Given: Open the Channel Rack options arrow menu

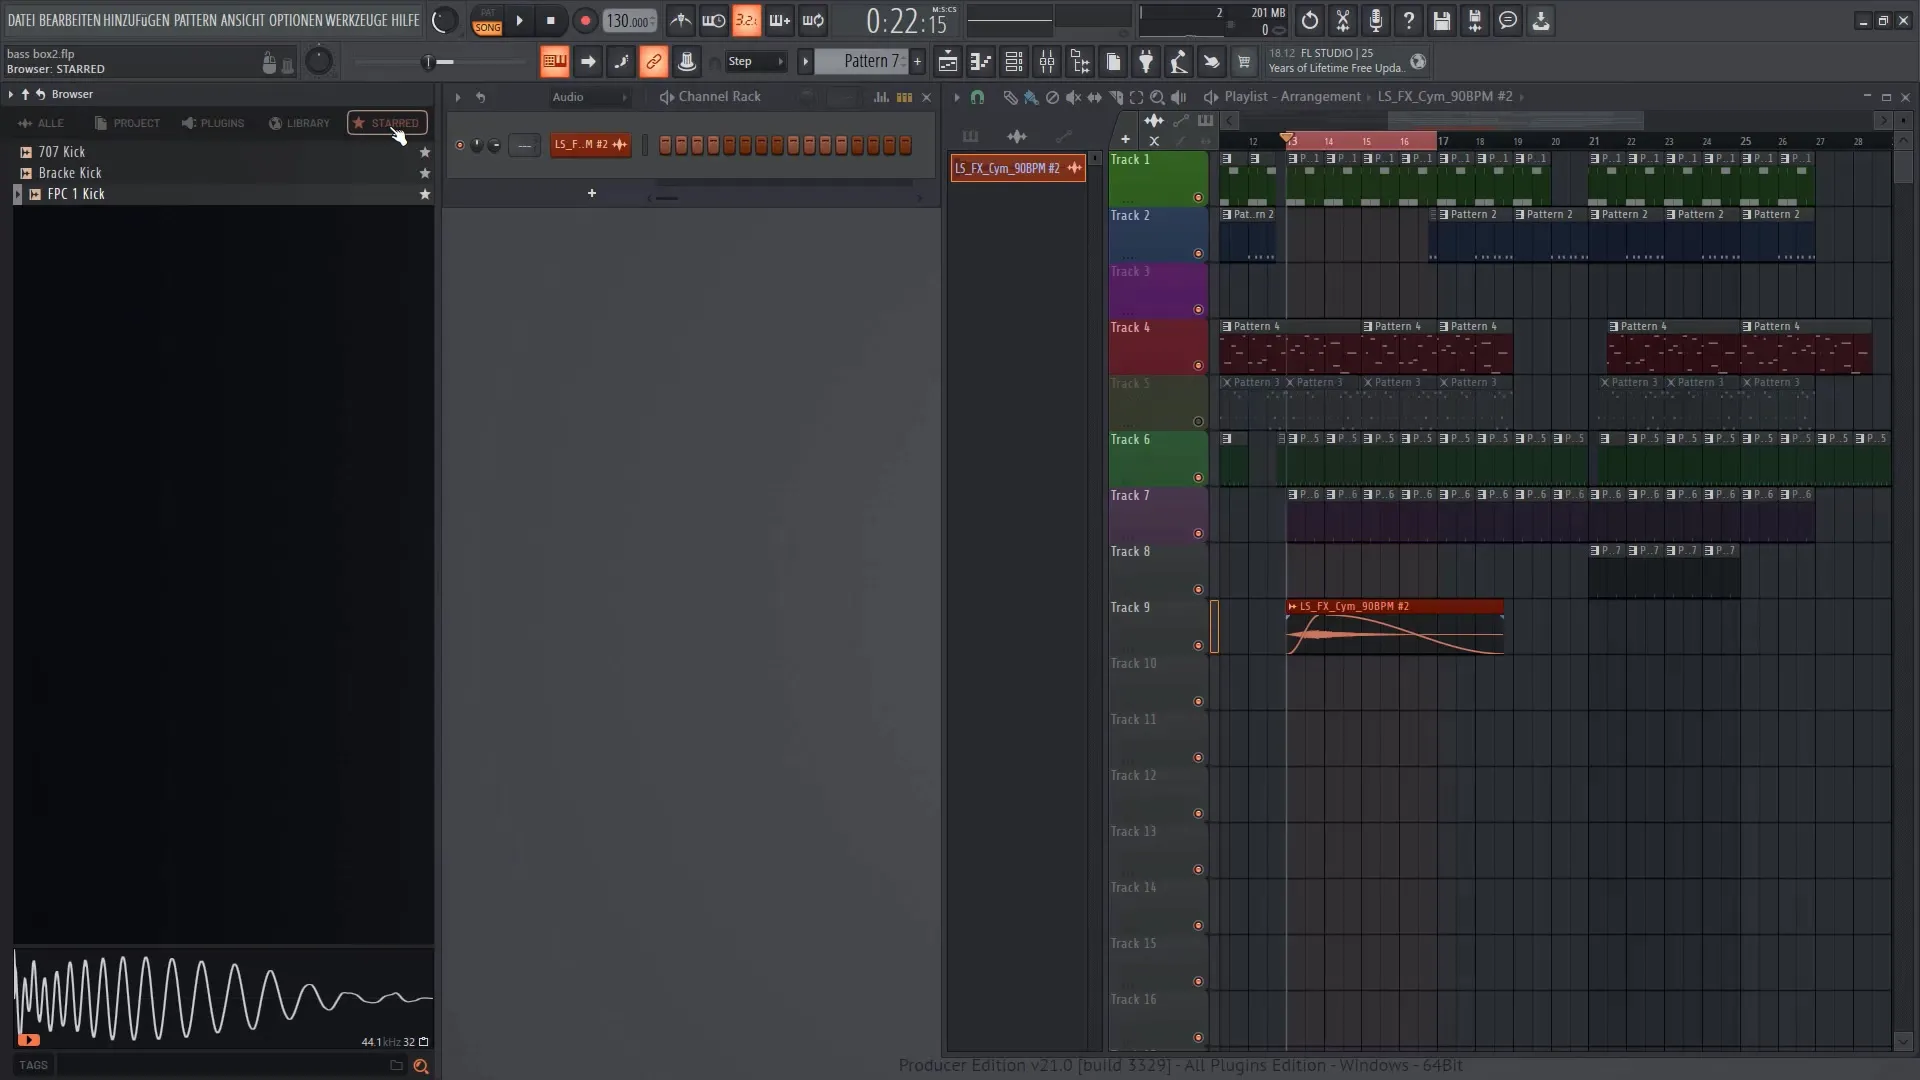Looking at the screenshot, I should [x=458, y=97].
